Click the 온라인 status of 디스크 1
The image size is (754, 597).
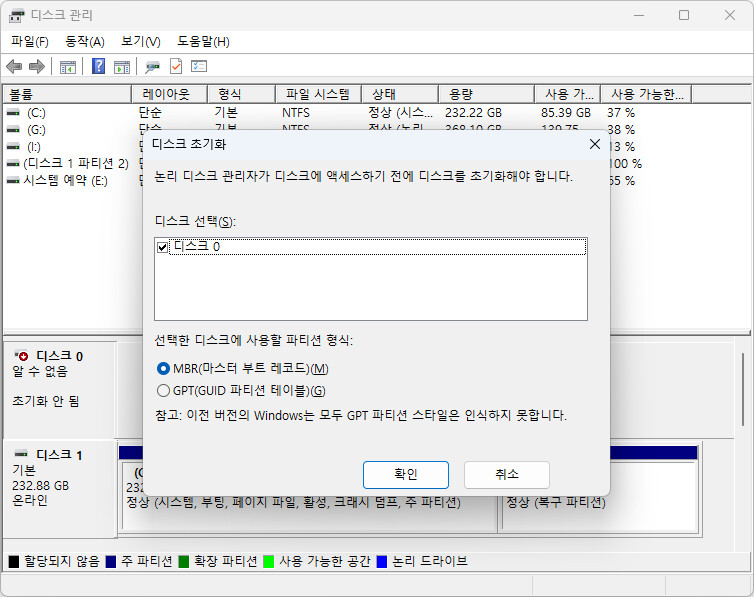[30, 500]
